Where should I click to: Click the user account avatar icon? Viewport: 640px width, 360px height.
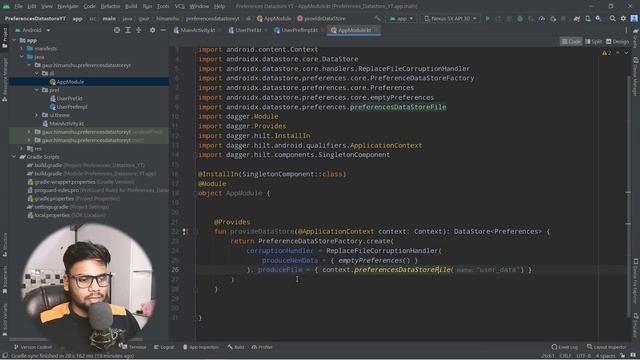point(634,18)
